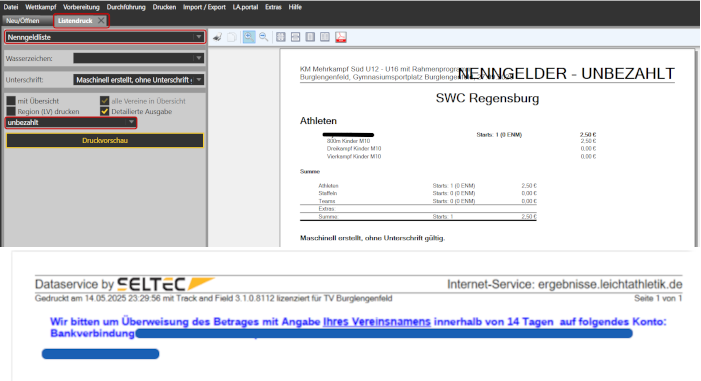701x381 pixels.
Task: Open the Nenngeldliste list type dropdown
Action: (x=105, y=37)
